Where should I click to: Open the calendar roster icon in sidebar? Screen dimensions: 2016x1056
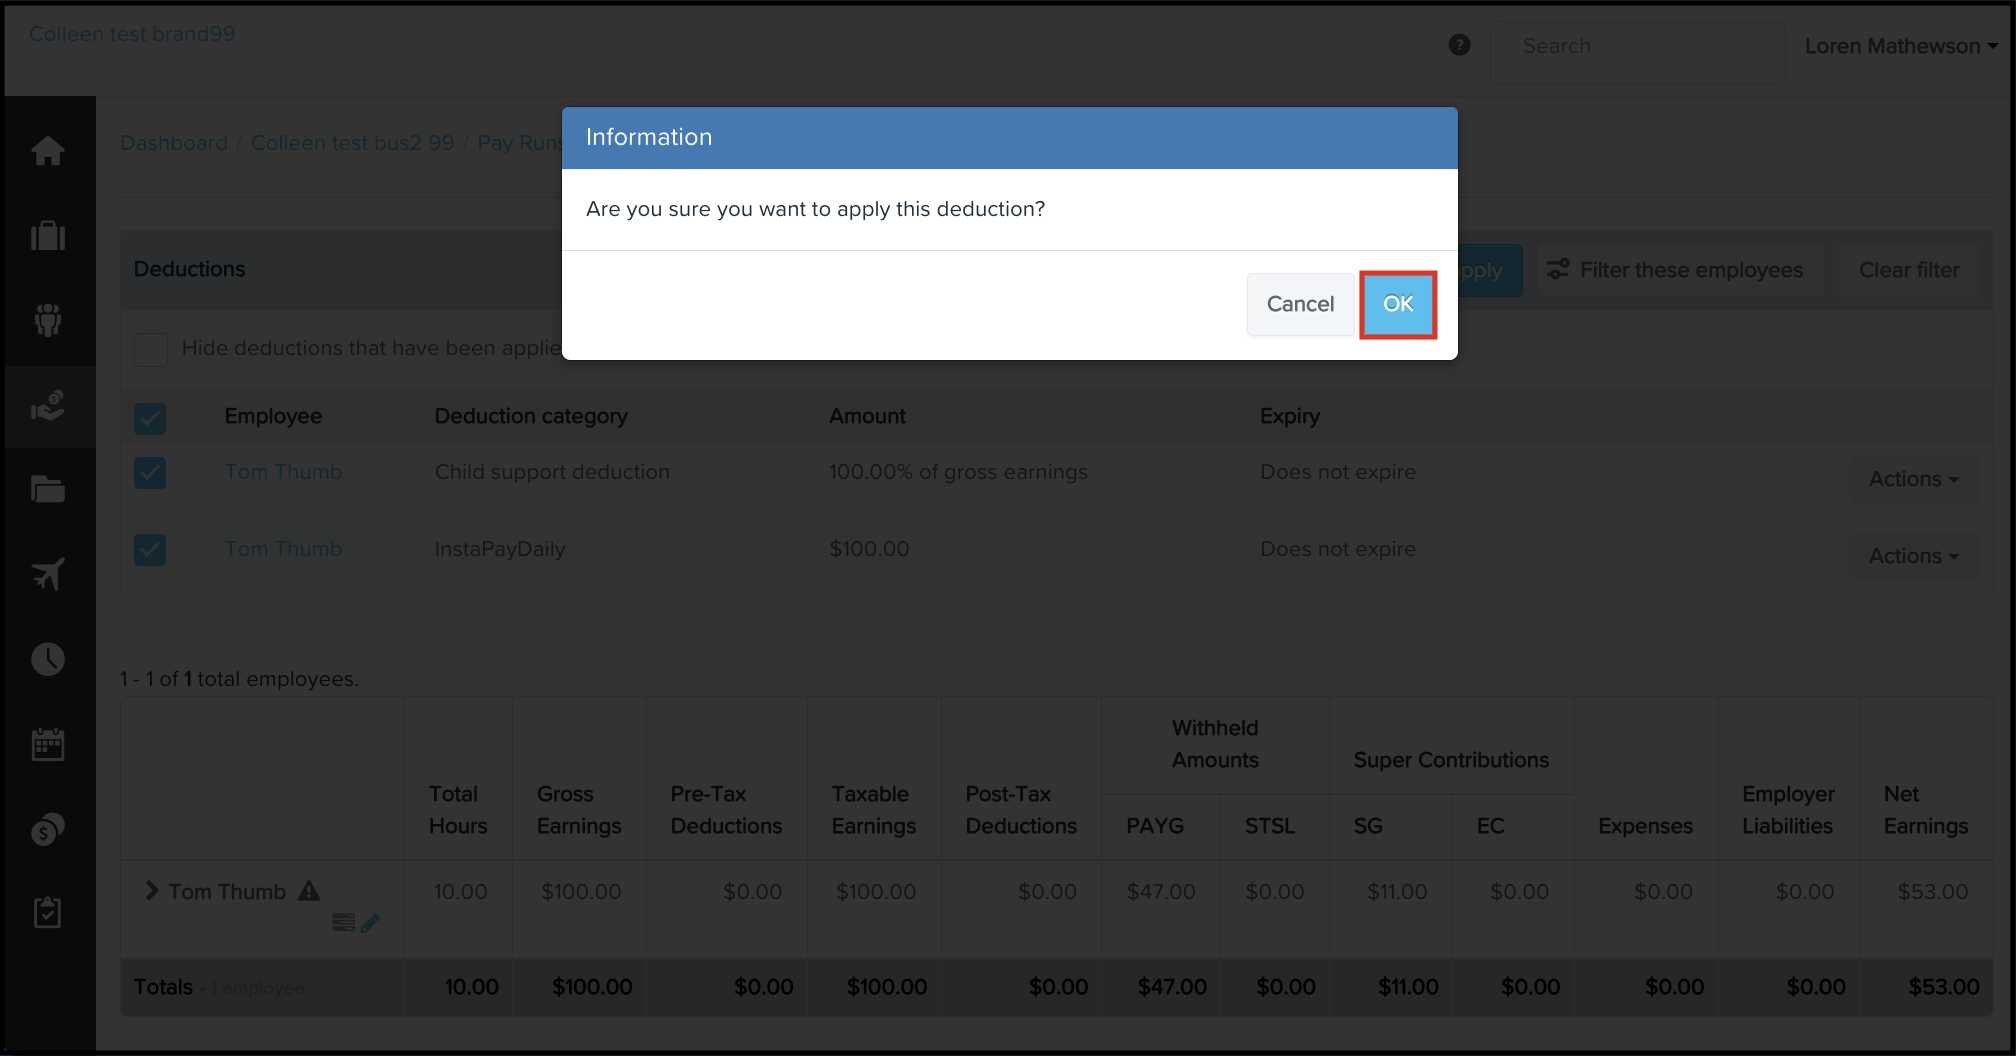click(x=47, y=744)
